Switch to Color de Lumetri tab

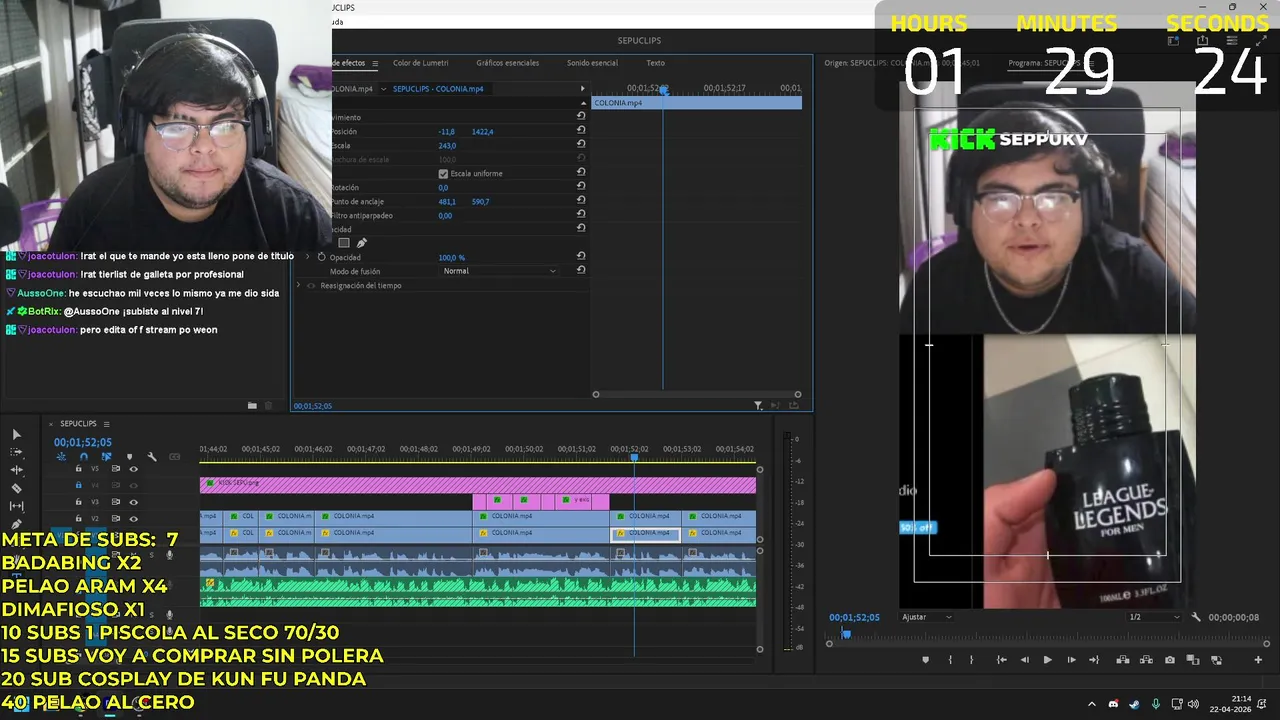420,63
